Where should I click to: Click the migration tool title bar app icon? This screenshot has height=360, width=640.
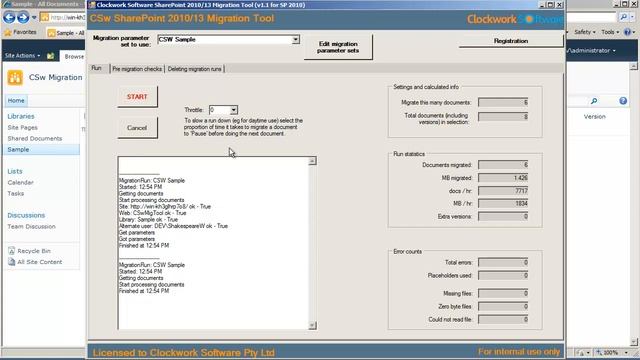[92, 5]
